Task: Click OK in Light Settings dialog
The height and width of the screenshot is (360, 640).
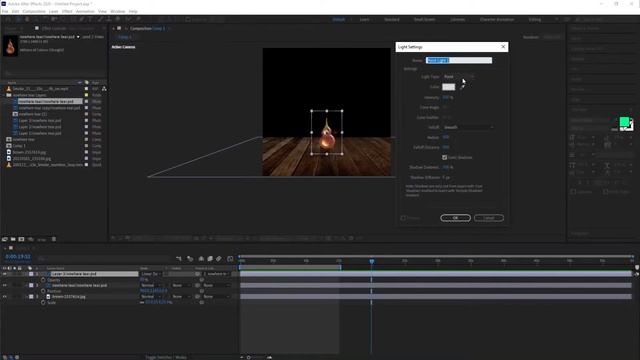Action: coord(456,218)
